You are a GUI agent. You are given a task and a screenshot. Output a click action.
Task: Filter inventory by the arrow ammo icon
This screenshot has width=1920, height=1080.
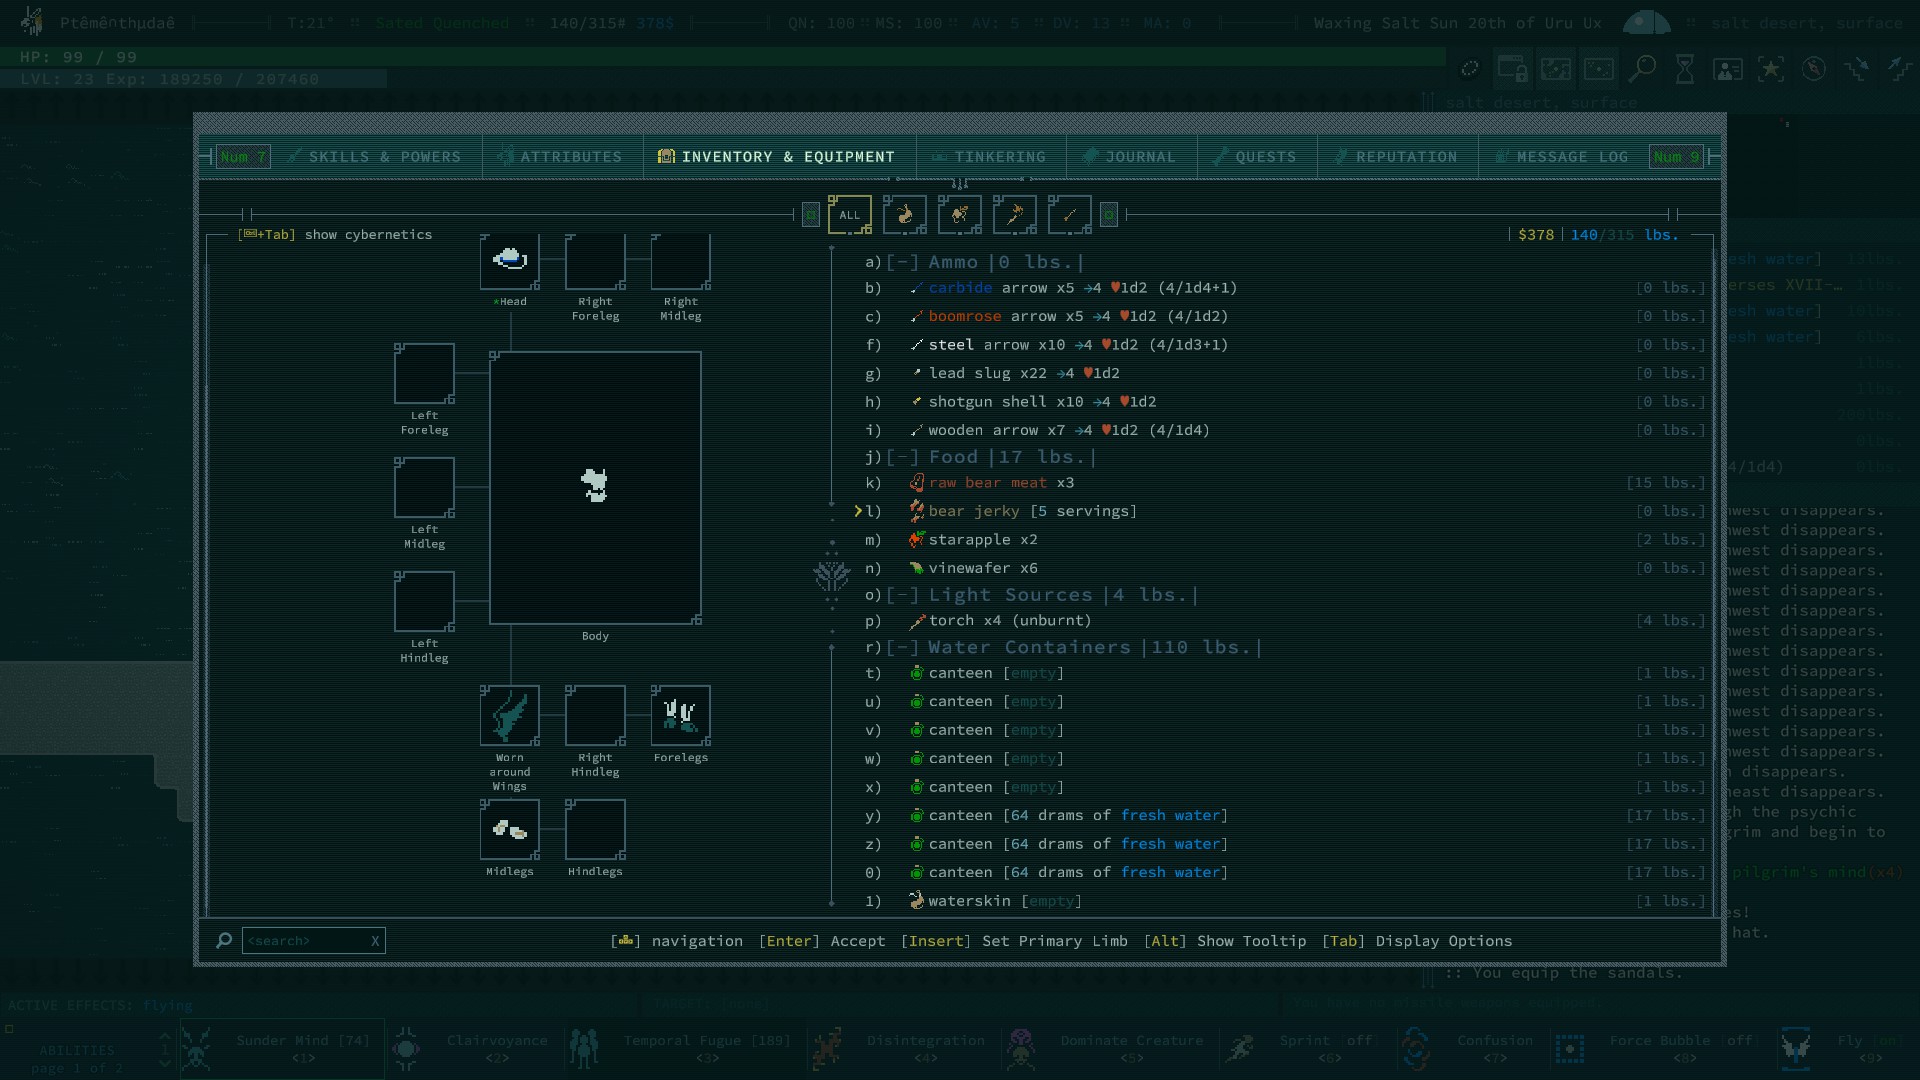pos(1069,215)
